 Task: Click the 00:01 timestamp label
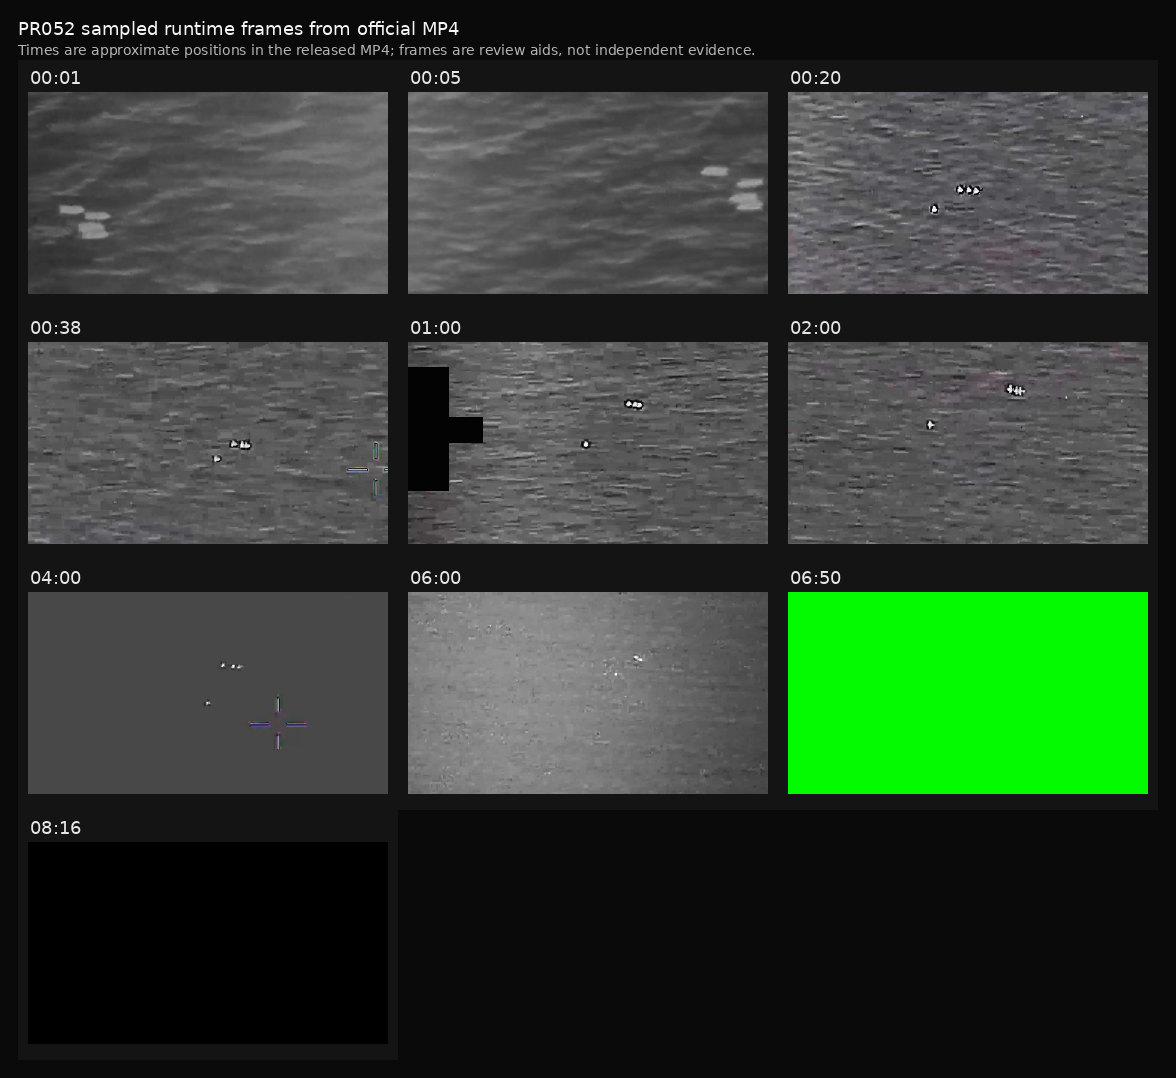(56, 78)
